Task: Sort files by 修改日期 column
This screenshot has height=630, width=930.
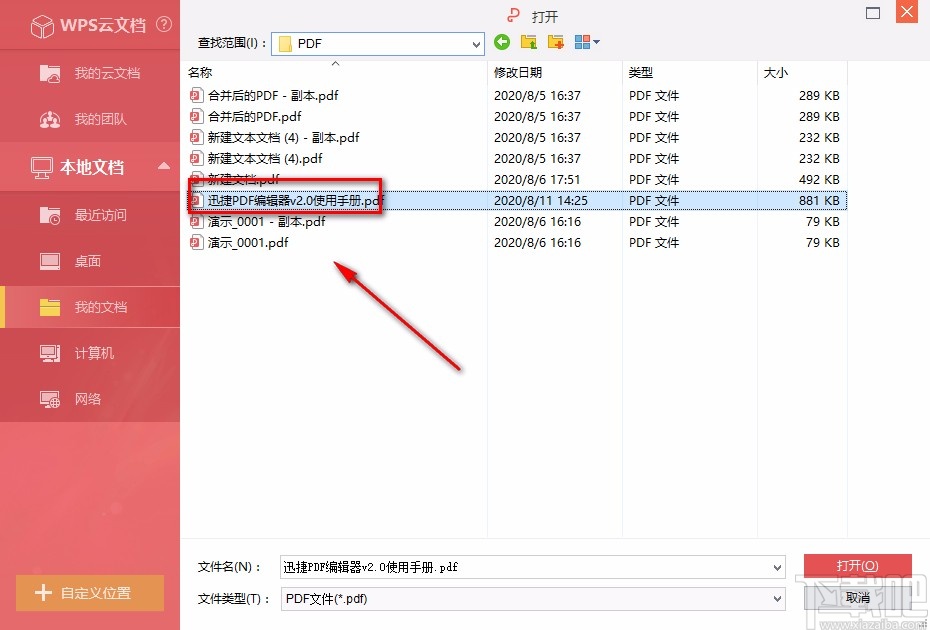Action: tap(519, 72)
